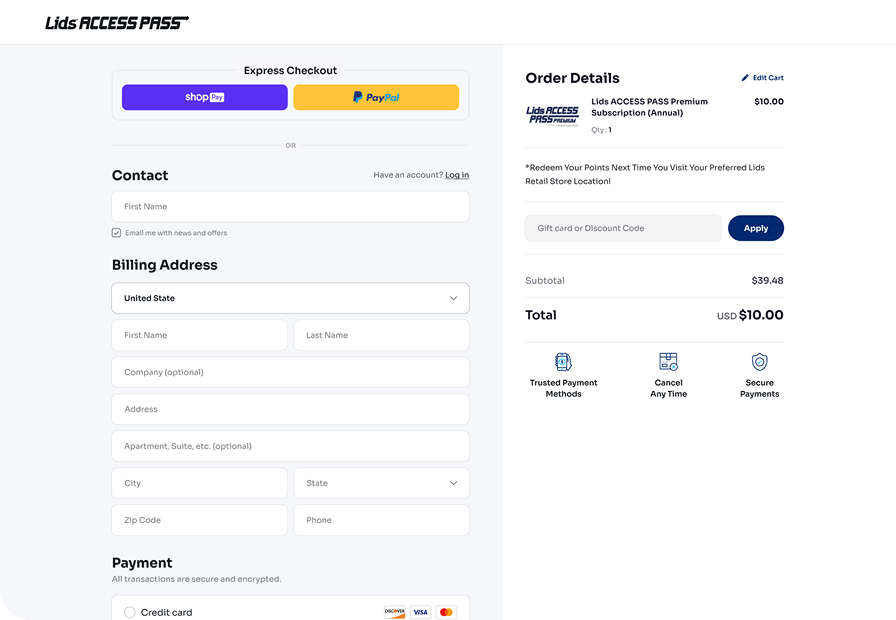Click the Cancel Any Time icon

[x=668, y=362]
